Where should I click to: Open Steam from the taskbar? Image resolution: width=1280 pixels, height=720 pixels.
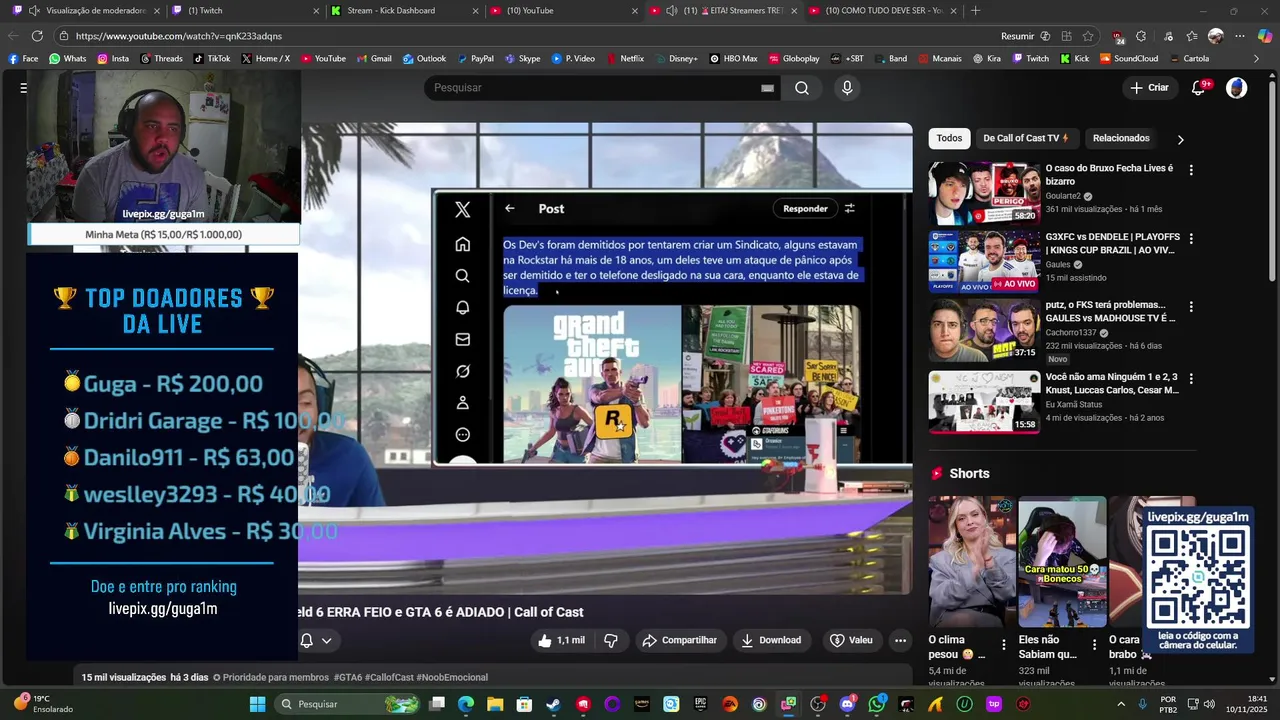(553, 704)
